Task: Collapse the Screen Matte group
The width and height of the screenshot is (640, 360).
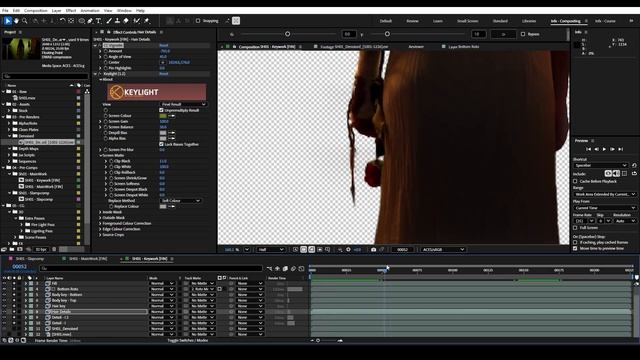Action: 100,156
